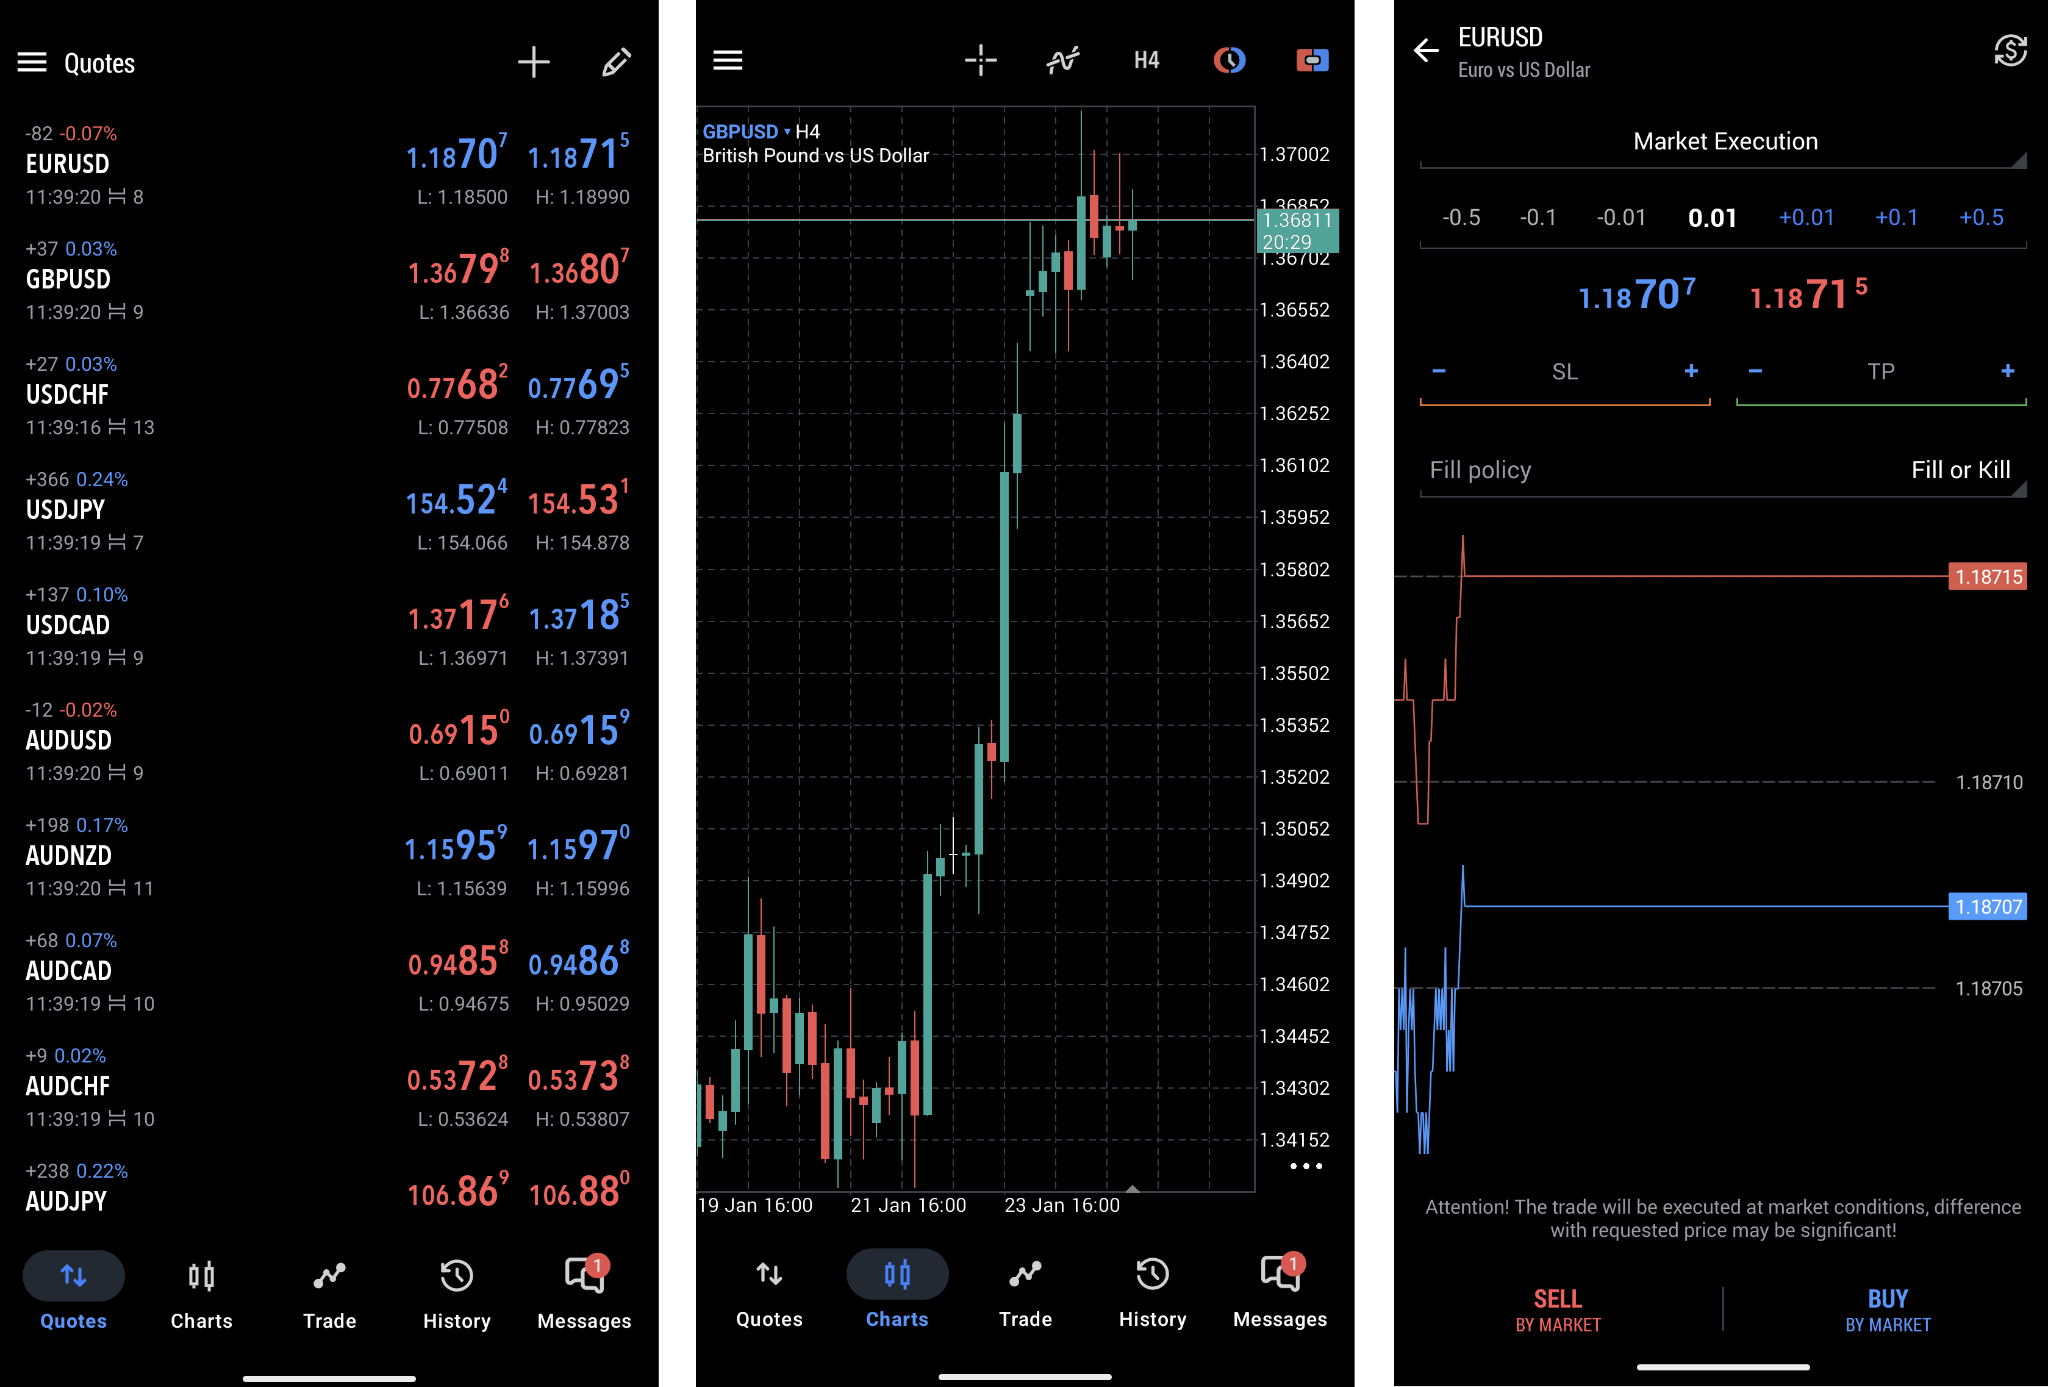Increase volume by +0.1
This screenshot has width=2048, height=1387.
click(x=1896, y=218)
